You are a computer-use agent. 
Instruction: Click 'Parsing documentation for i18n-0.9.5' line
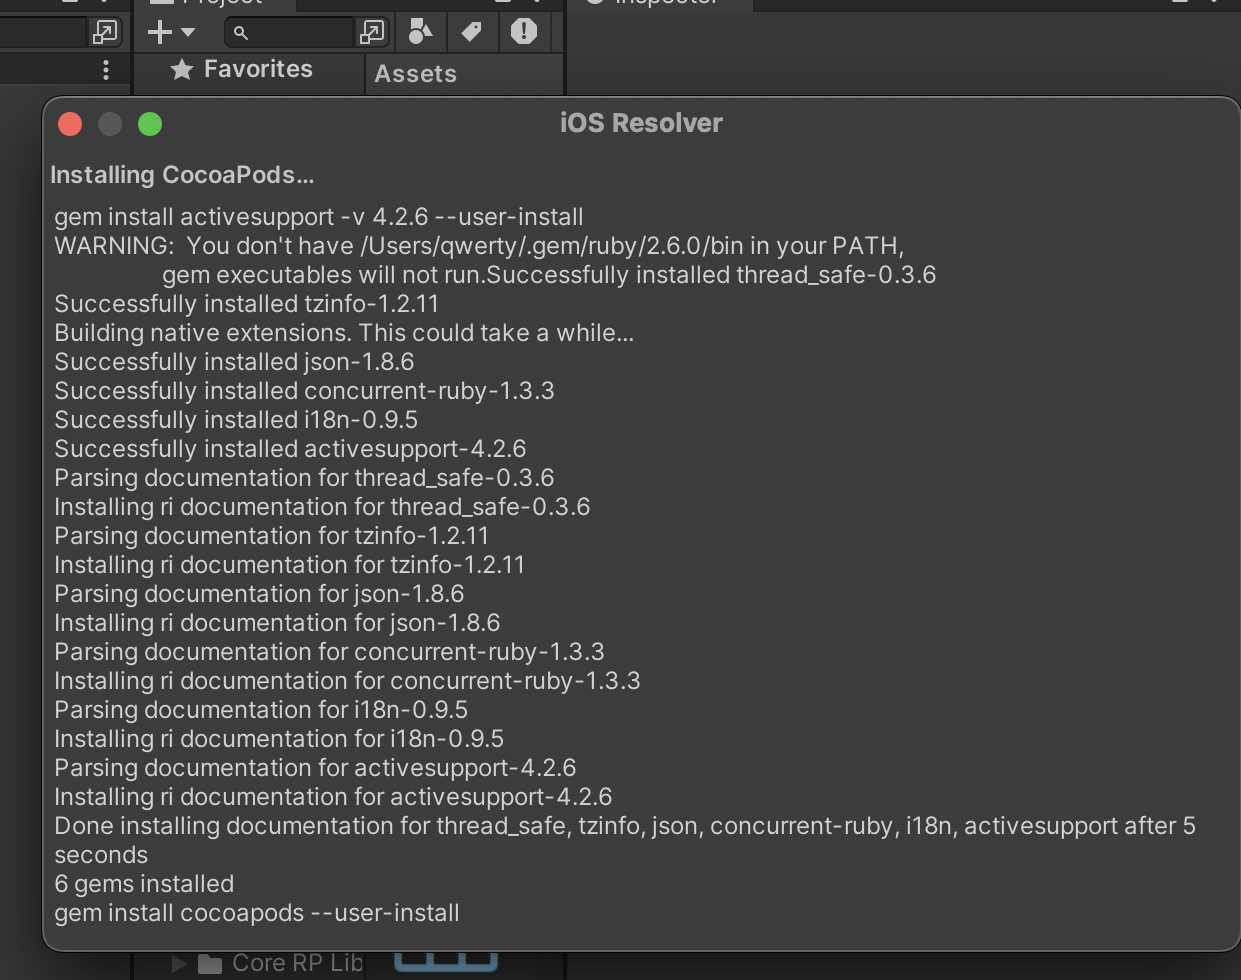point(261,710)
